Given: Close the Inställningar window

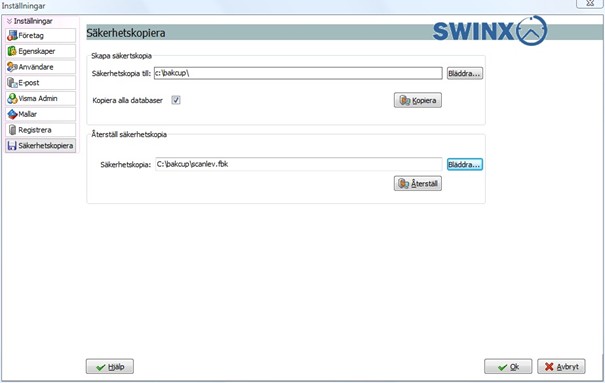Looking at the screenshot, I should click(590, 3).
